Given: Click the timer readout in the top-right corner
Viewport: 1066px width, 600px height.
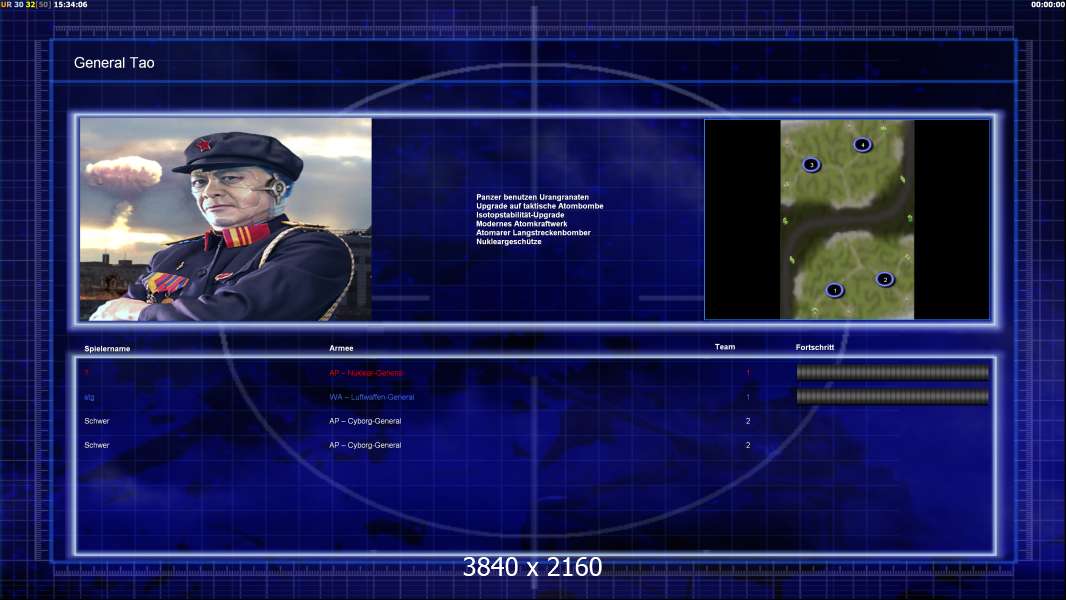Looking at the screenshot, I should [1048, 4].
